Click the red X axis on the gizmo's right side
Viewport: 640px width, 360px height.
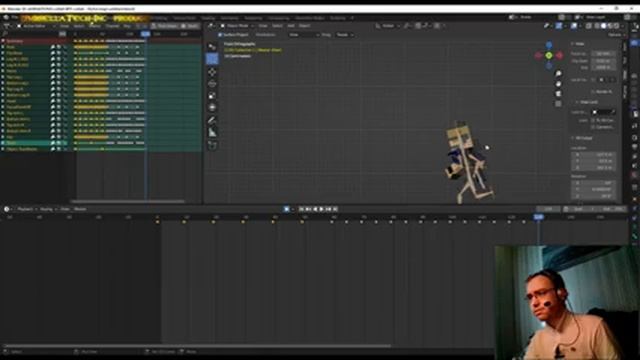point(559,55)
